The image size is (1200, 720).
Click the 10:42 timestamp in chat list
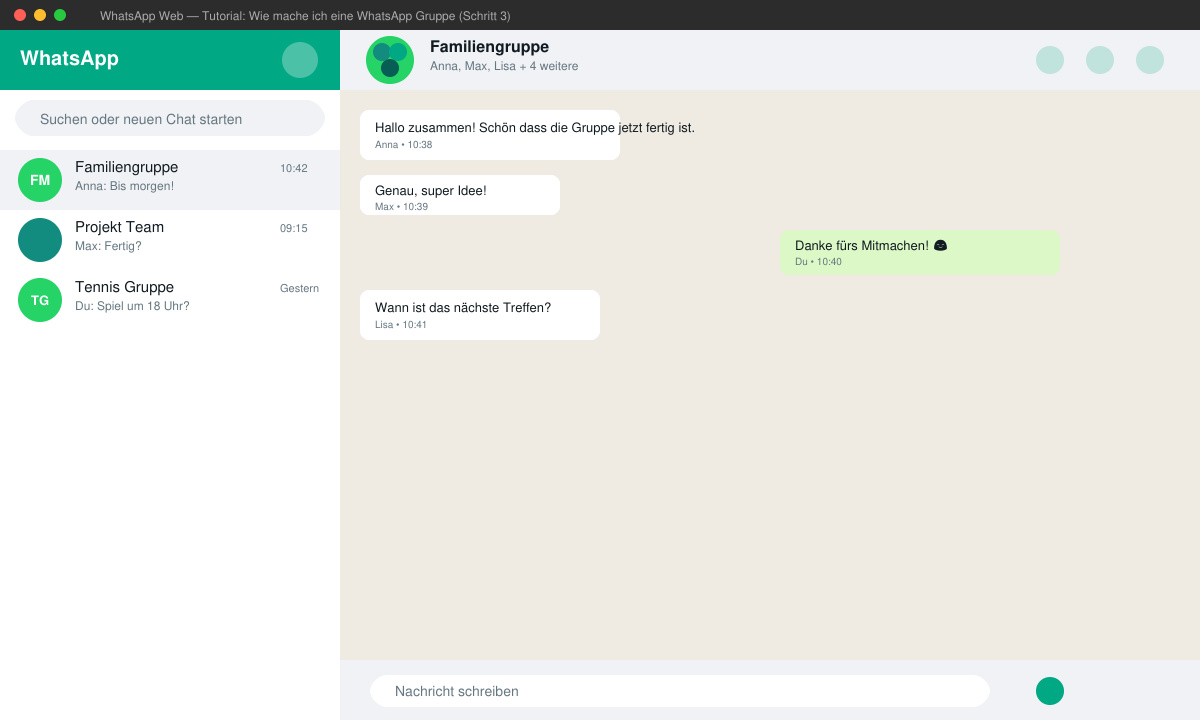click(x=294, y=168)
